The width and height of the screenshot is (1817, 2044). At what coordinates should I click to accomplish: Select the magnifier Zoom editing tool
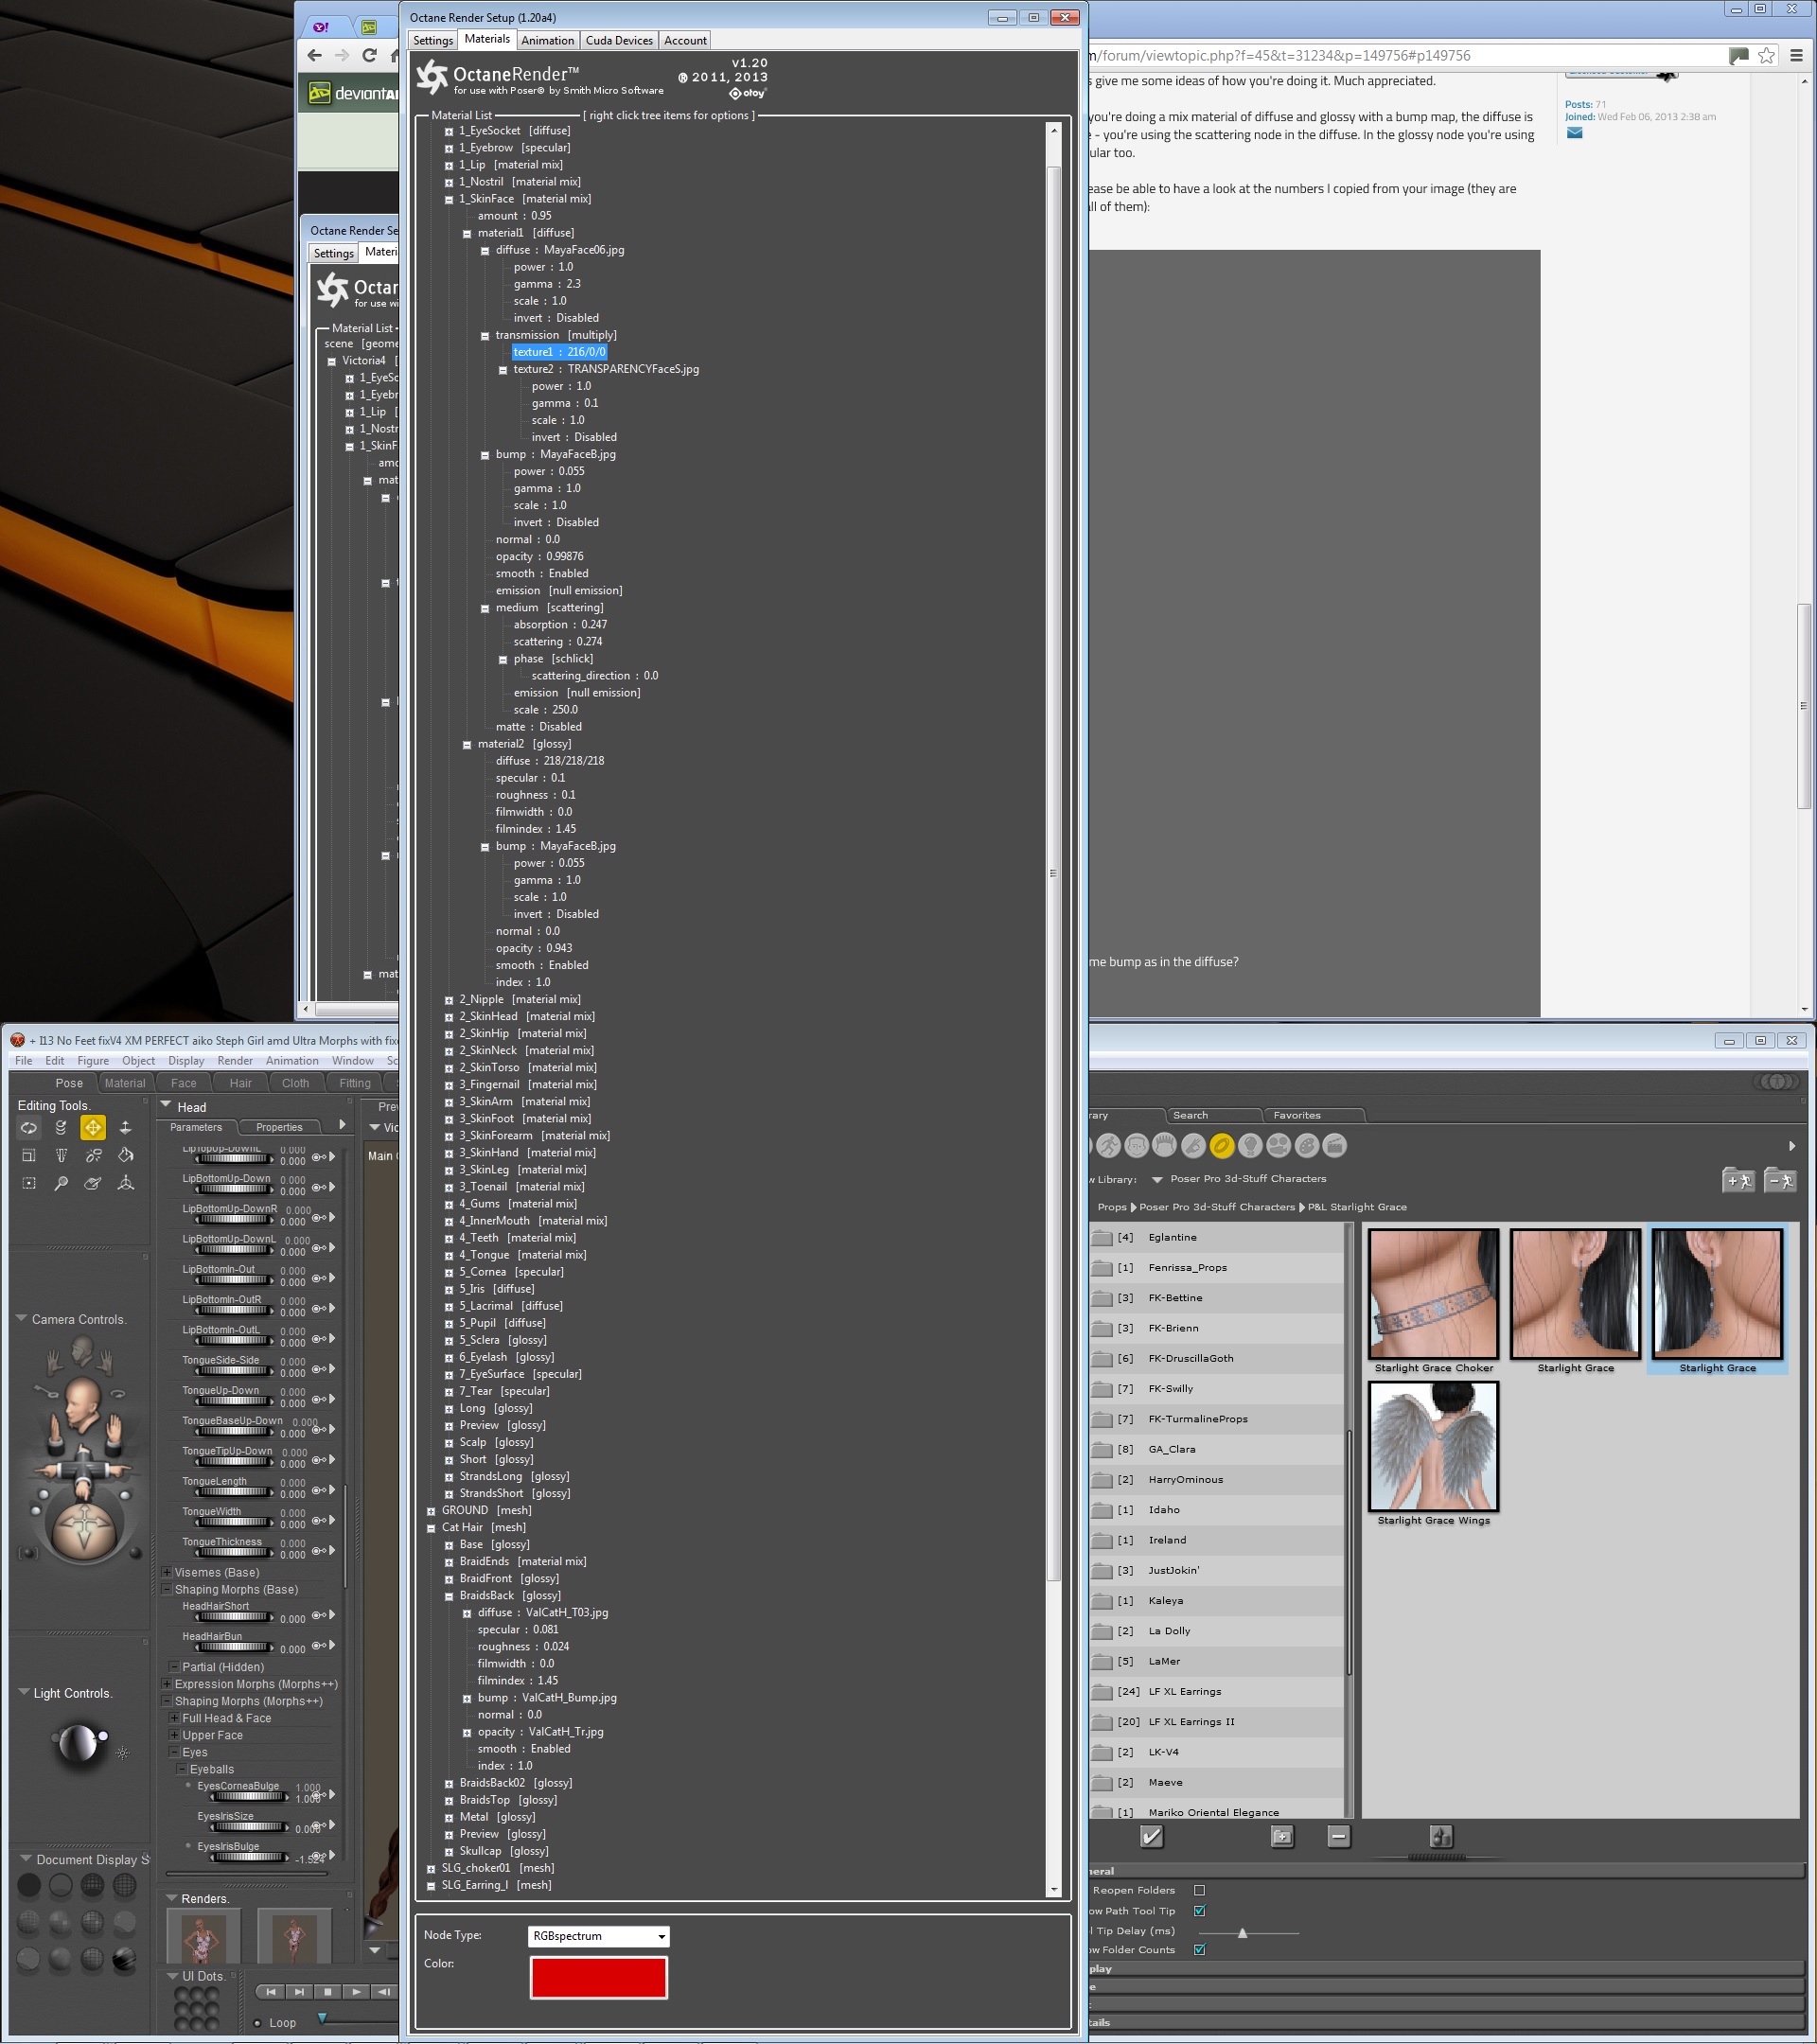(61, 1183)
